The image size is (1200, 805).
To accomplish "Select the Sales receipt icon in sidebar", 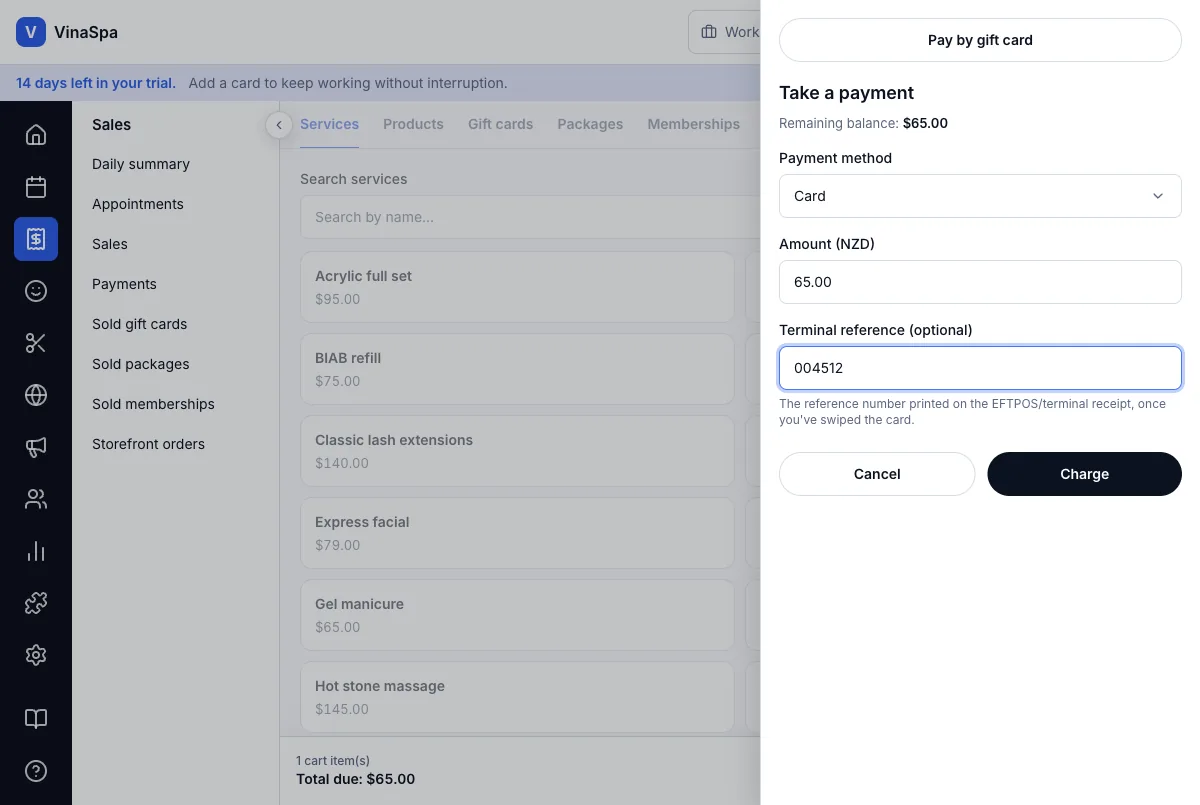I will click(x=36, y=239).
